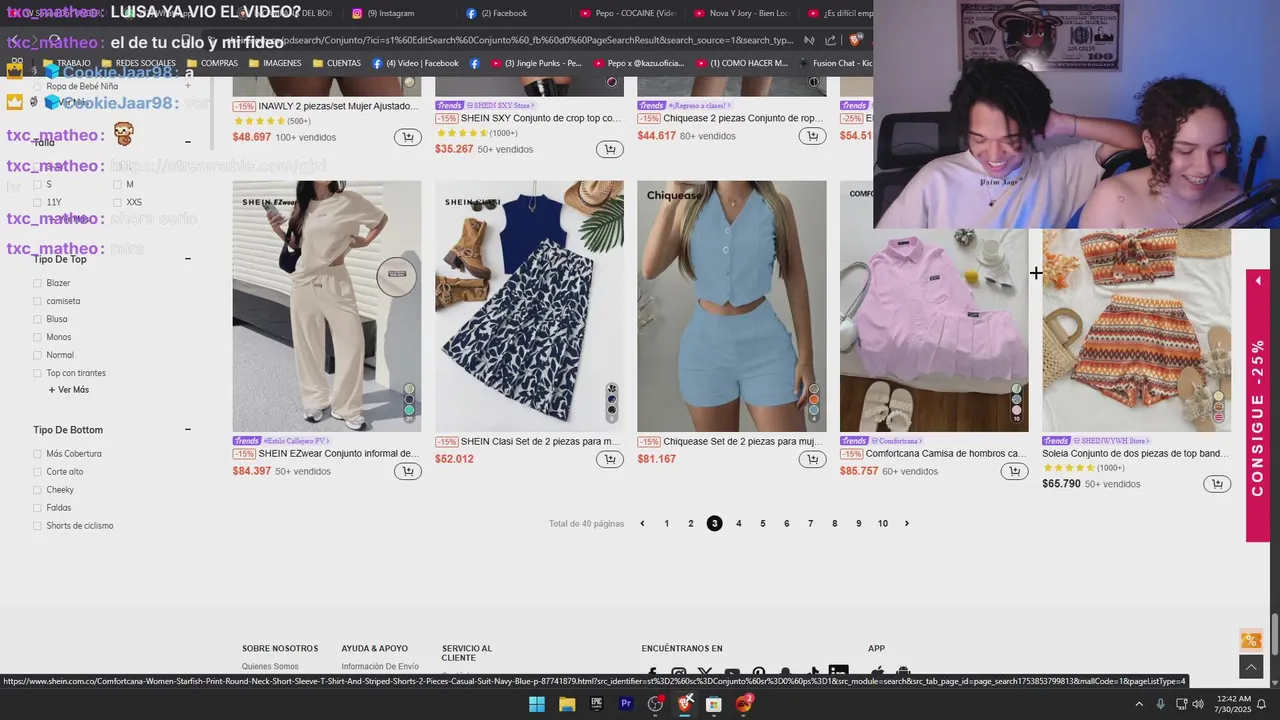
Task: Expand Ver Más top types
Action: click(x=68, y=390)
